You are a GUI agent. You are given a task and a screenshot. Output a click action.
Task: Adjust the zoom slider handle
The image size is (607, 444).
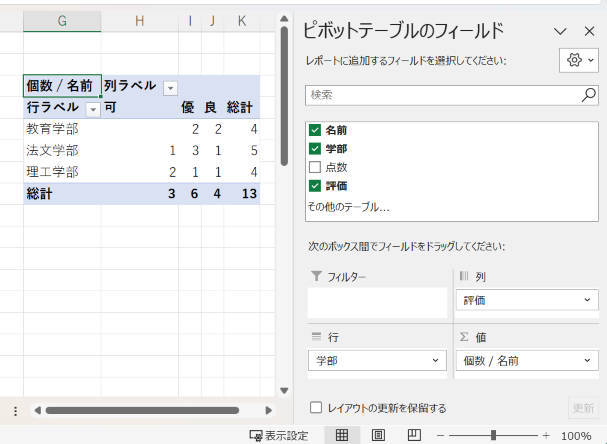(x=493, y=435)
